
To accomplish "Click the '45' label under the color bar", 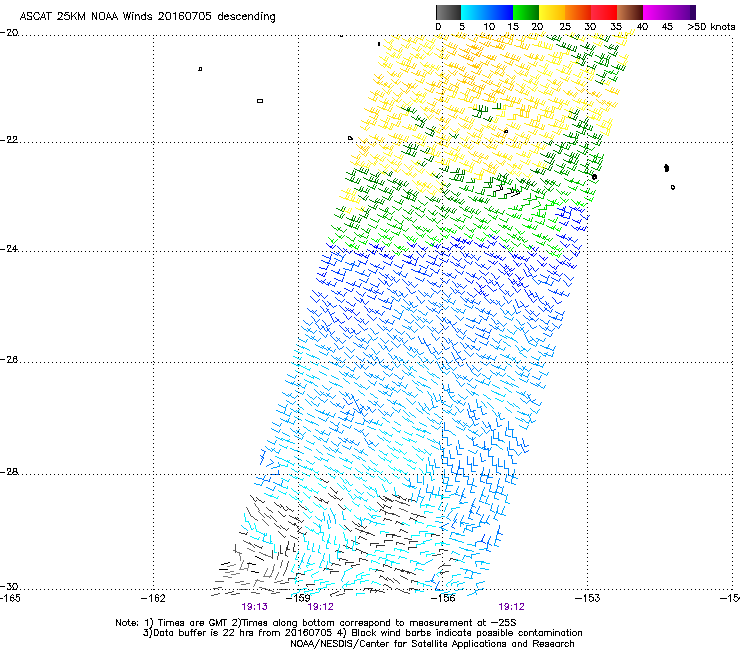I will (667, 27).
